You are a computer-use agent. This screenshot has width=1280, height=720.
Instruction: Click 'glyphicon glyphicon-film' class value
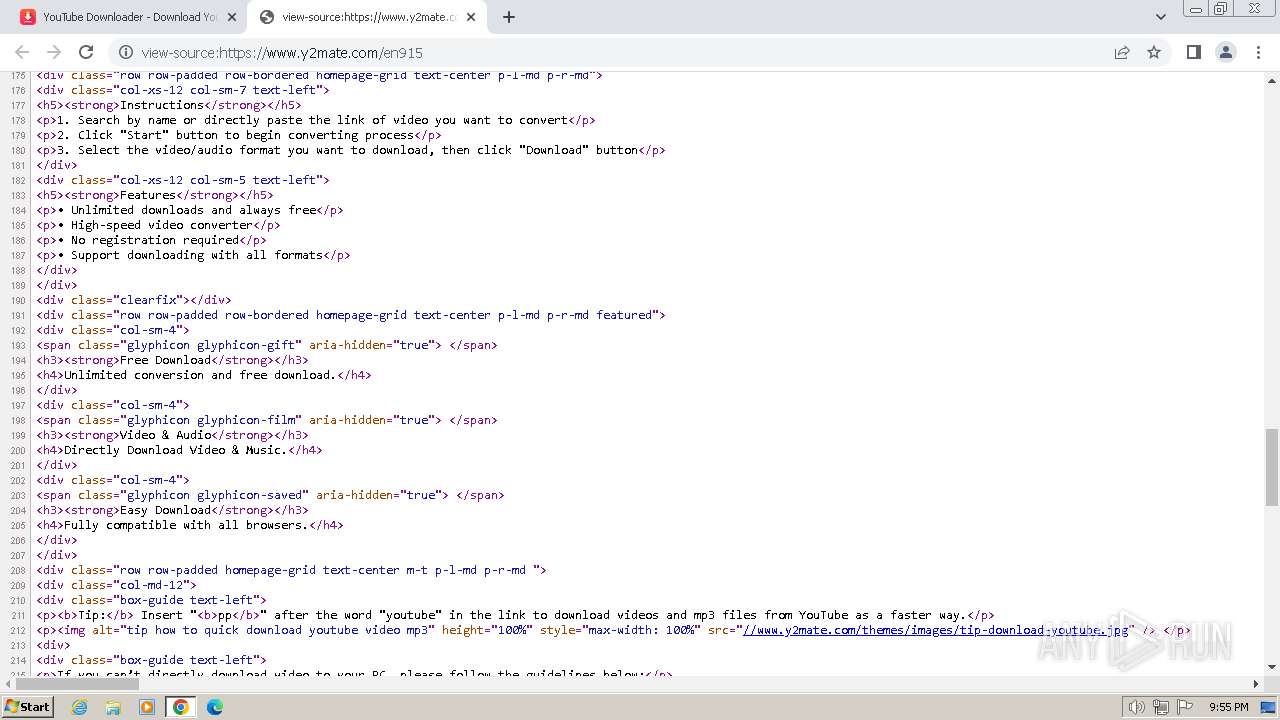coord(211,420)
